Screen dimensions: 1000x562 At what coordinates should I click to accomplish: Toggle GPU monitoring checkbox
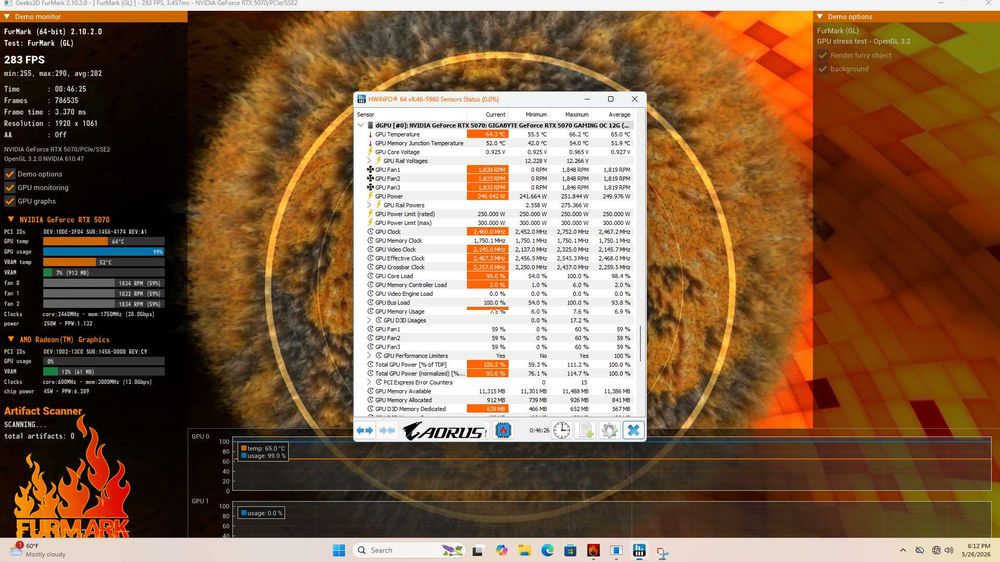coord(10,188)
